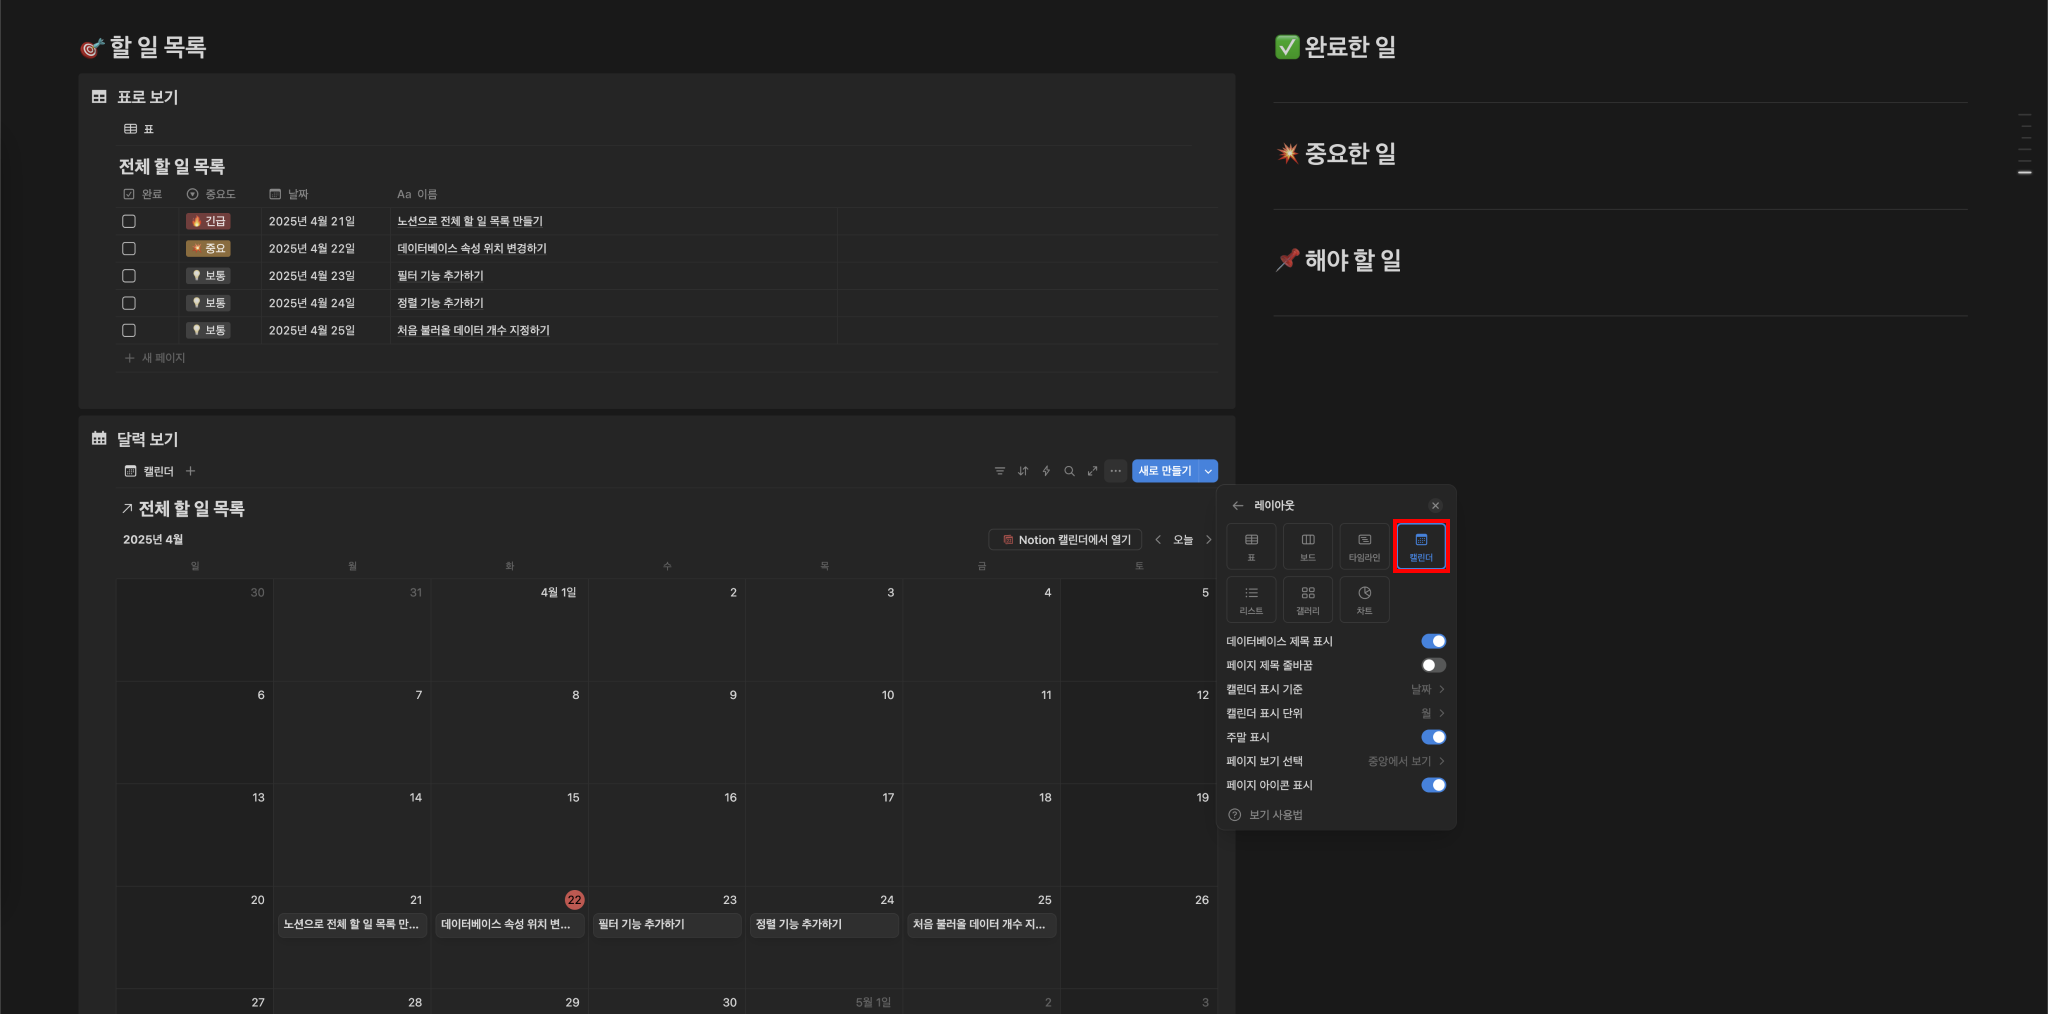This screenshot has width=2048, height=1014.
Task: Click table task 처음 불러올 데이터 개수 지정하기
Action: point(473,330)
